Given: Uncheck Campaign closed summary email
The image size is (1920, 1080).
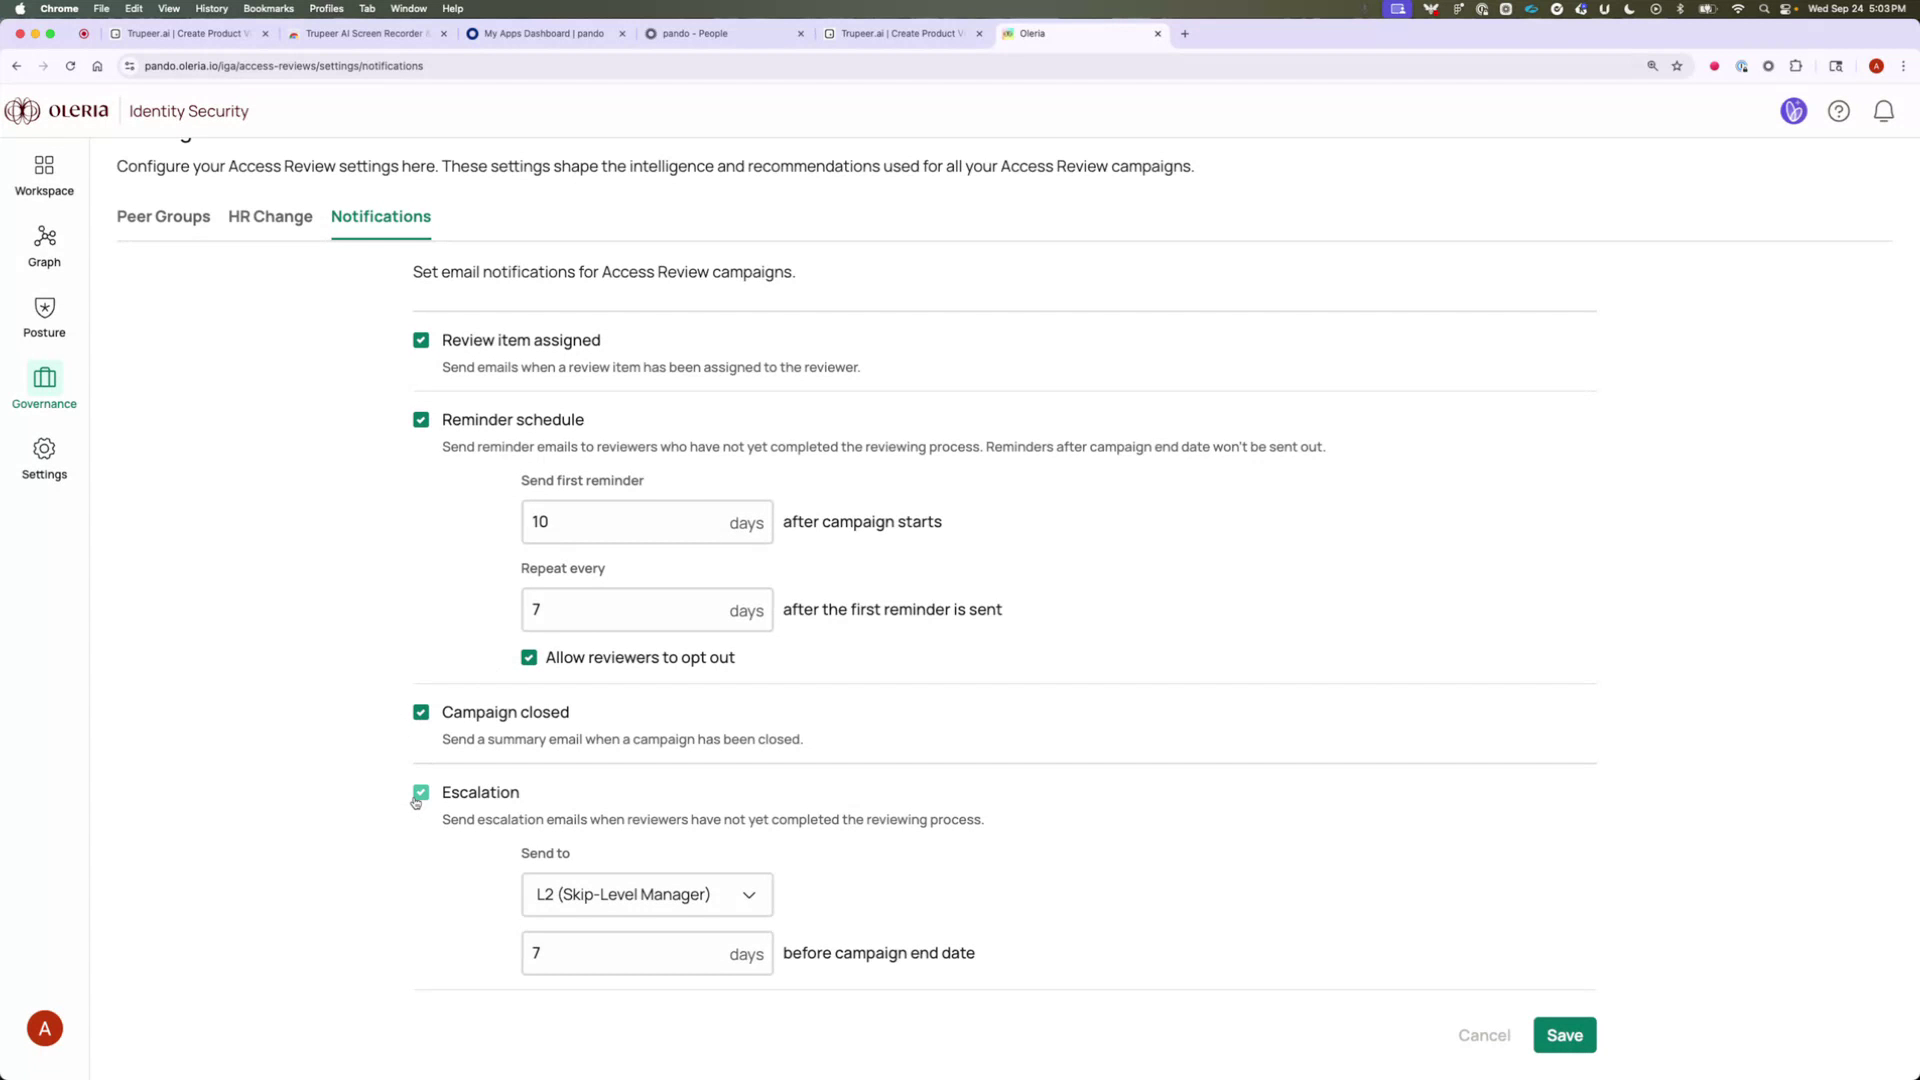Looking at the screenshot, I should 420,712.
